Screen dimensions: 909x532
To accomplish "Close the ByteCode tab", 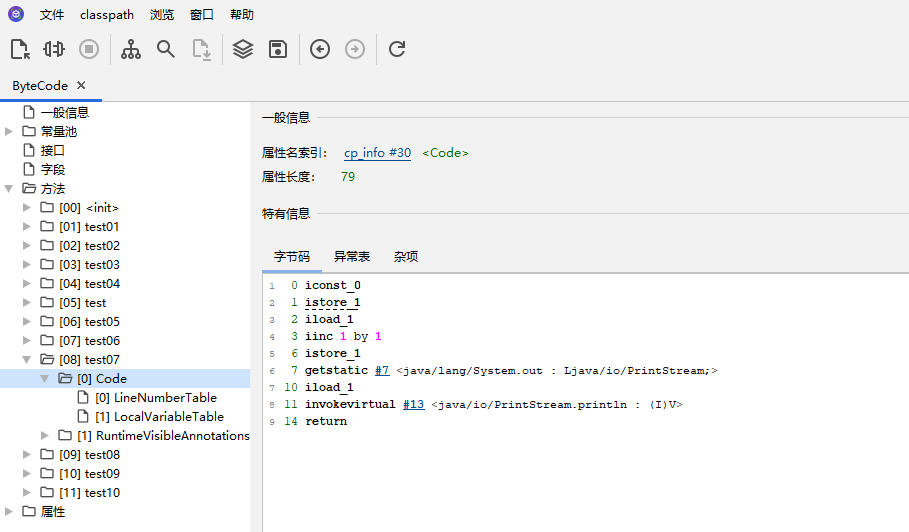I will pyautogui.click(x=81, y=85).
